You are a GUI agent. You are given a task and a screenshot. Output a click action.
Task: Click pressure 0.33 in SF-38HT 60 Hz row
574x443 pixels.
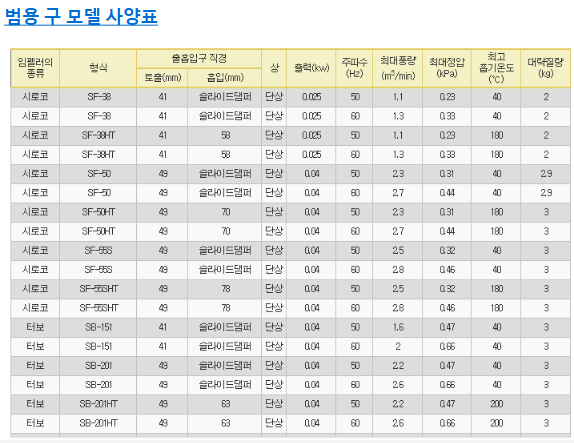(447, 155)
